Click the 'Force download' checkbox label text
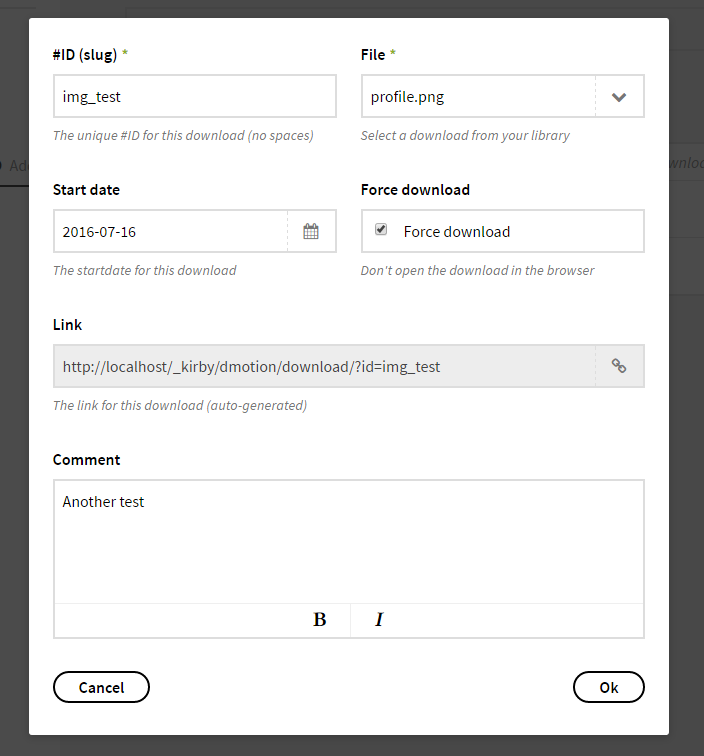This screenshot has height=756, width=704. (x=457, y=231)
